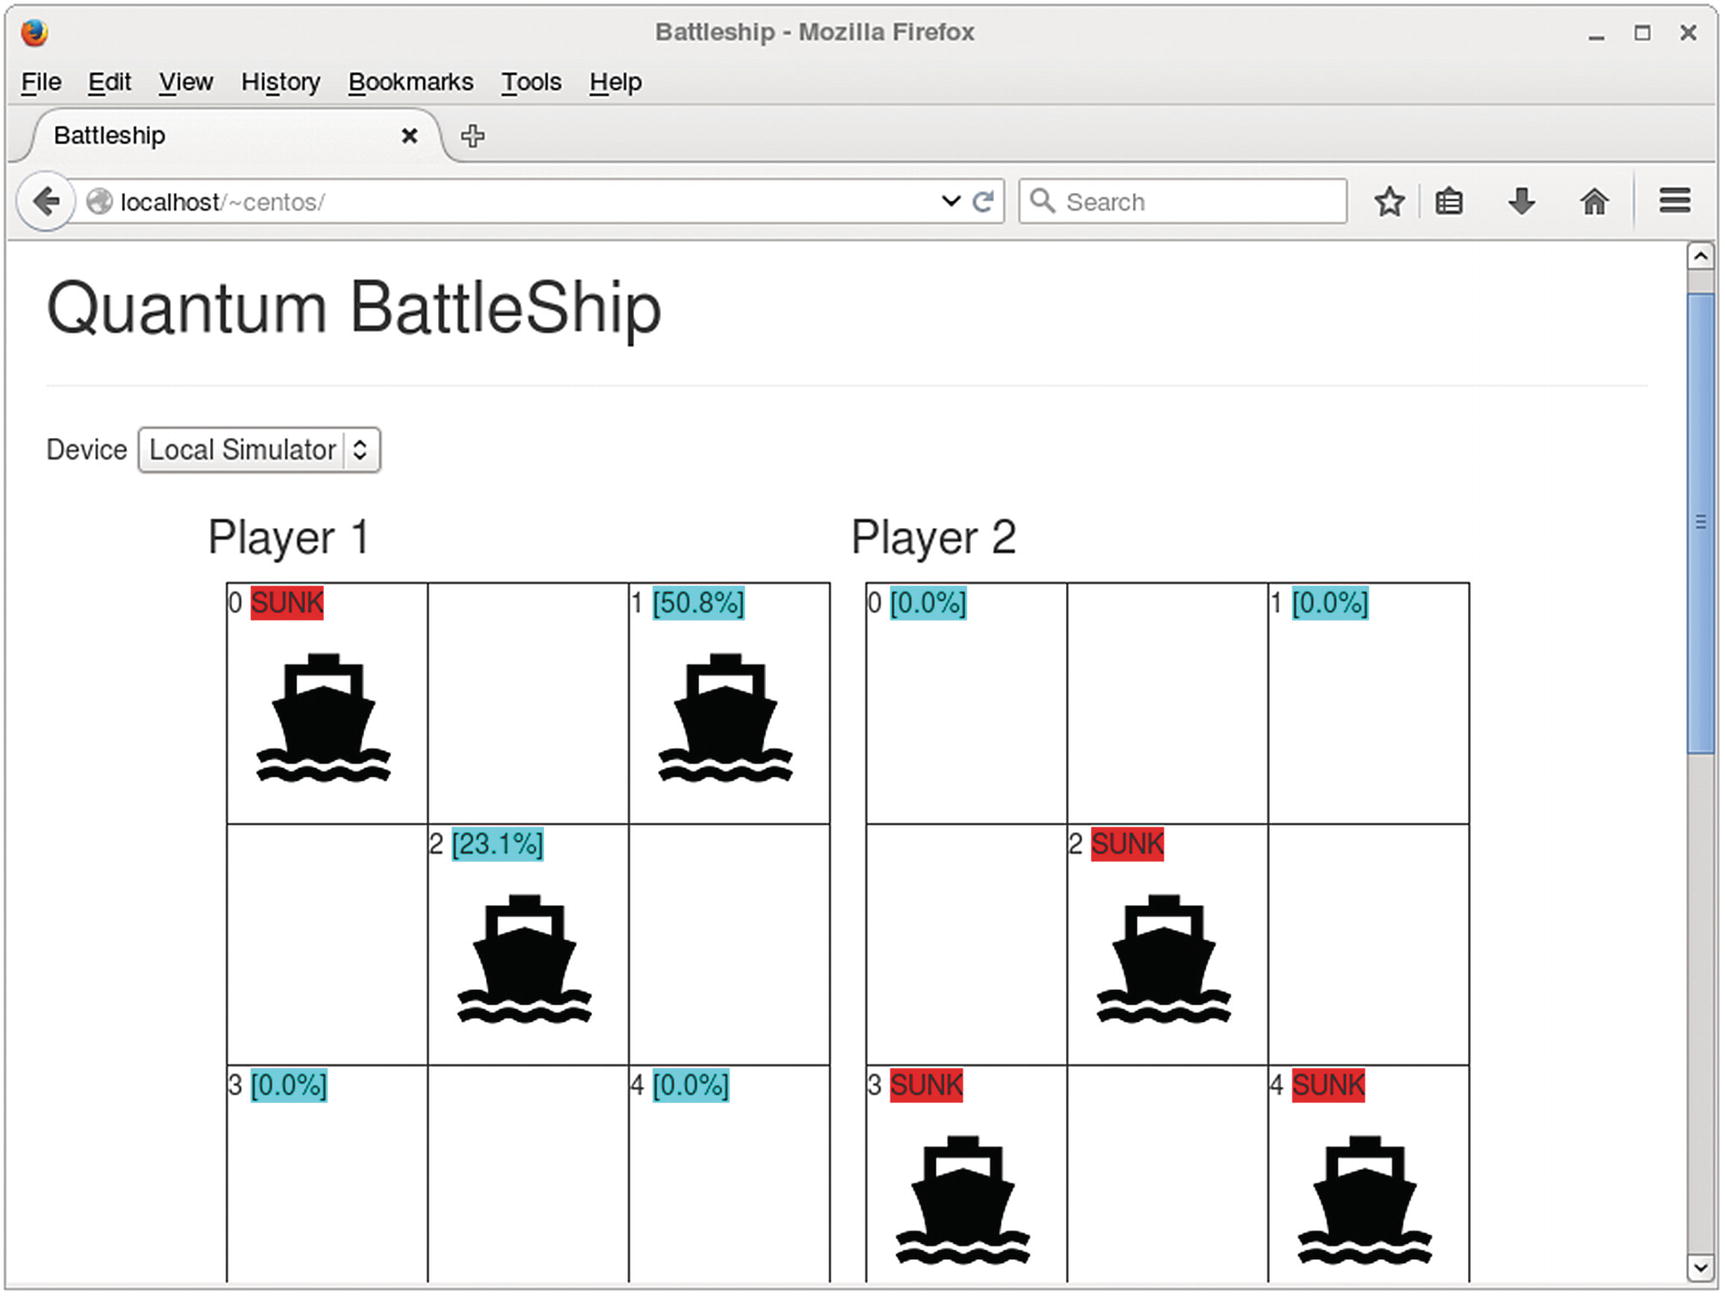Bookmark this page with the star icon

pos(1389,202)
